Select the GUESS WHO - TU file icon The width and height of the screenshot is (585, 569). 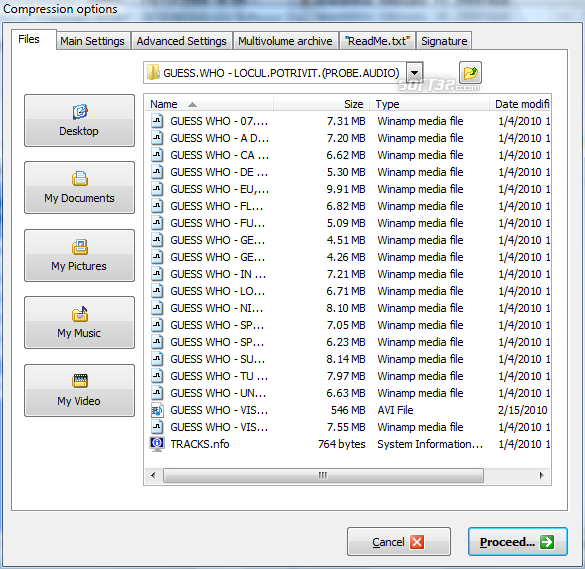(157, 376)
